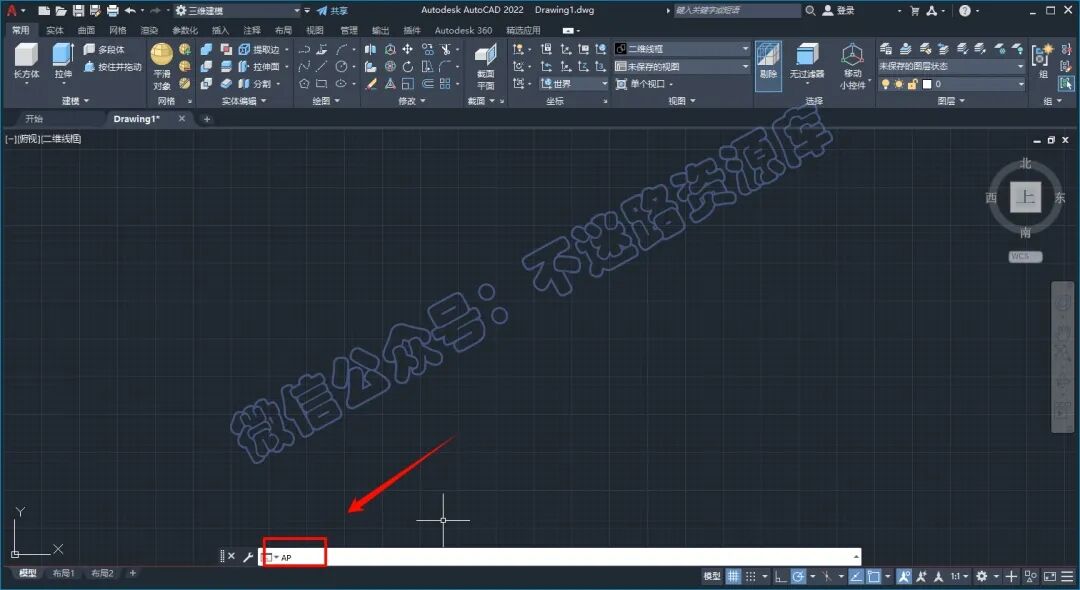Expand the 建模 panel
1080x590 pixels.
(x=75, y=101)
